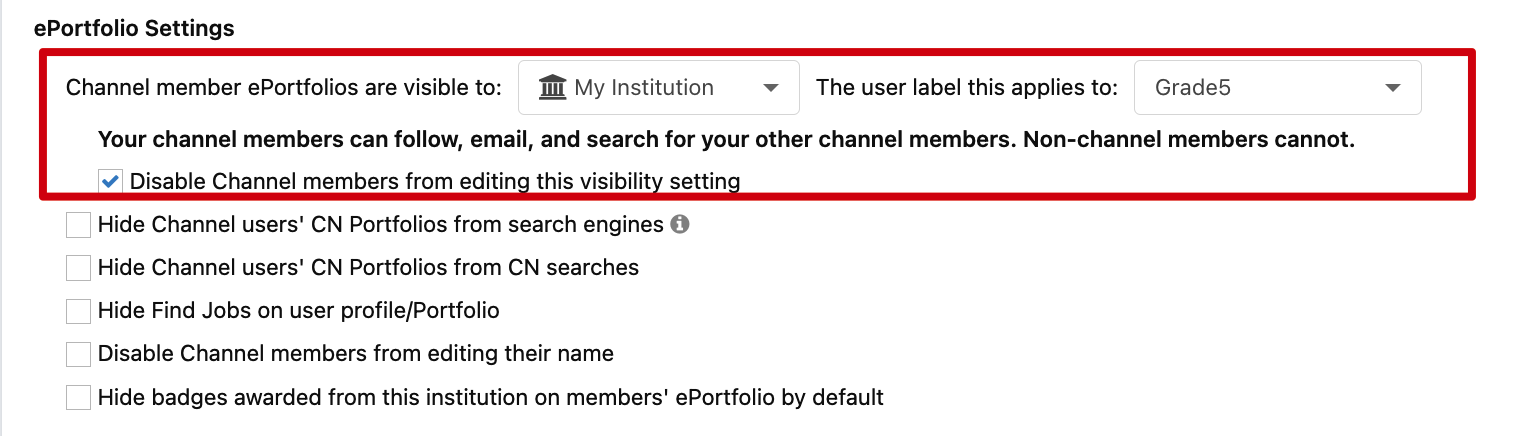This screenshot has width=1520, height=436.
Task: Tick the Hide Find Jobs on profile checkbox
Action: pos(78,311)
